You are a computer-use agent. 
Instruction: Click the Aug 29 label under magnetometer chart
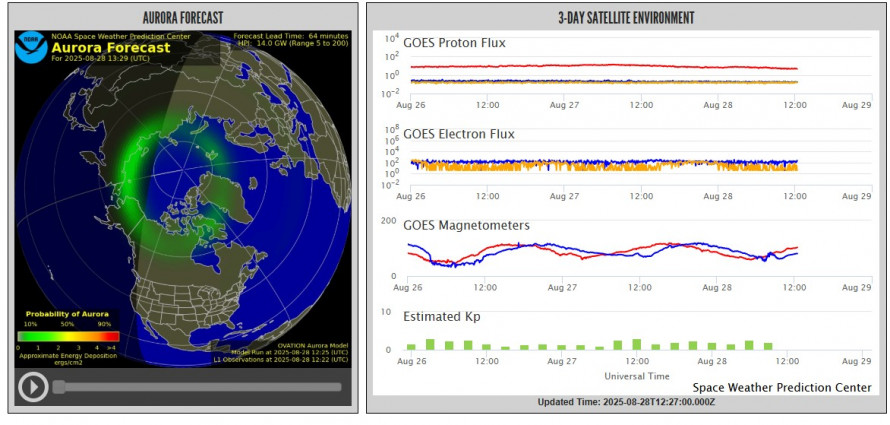coord(857,288)
